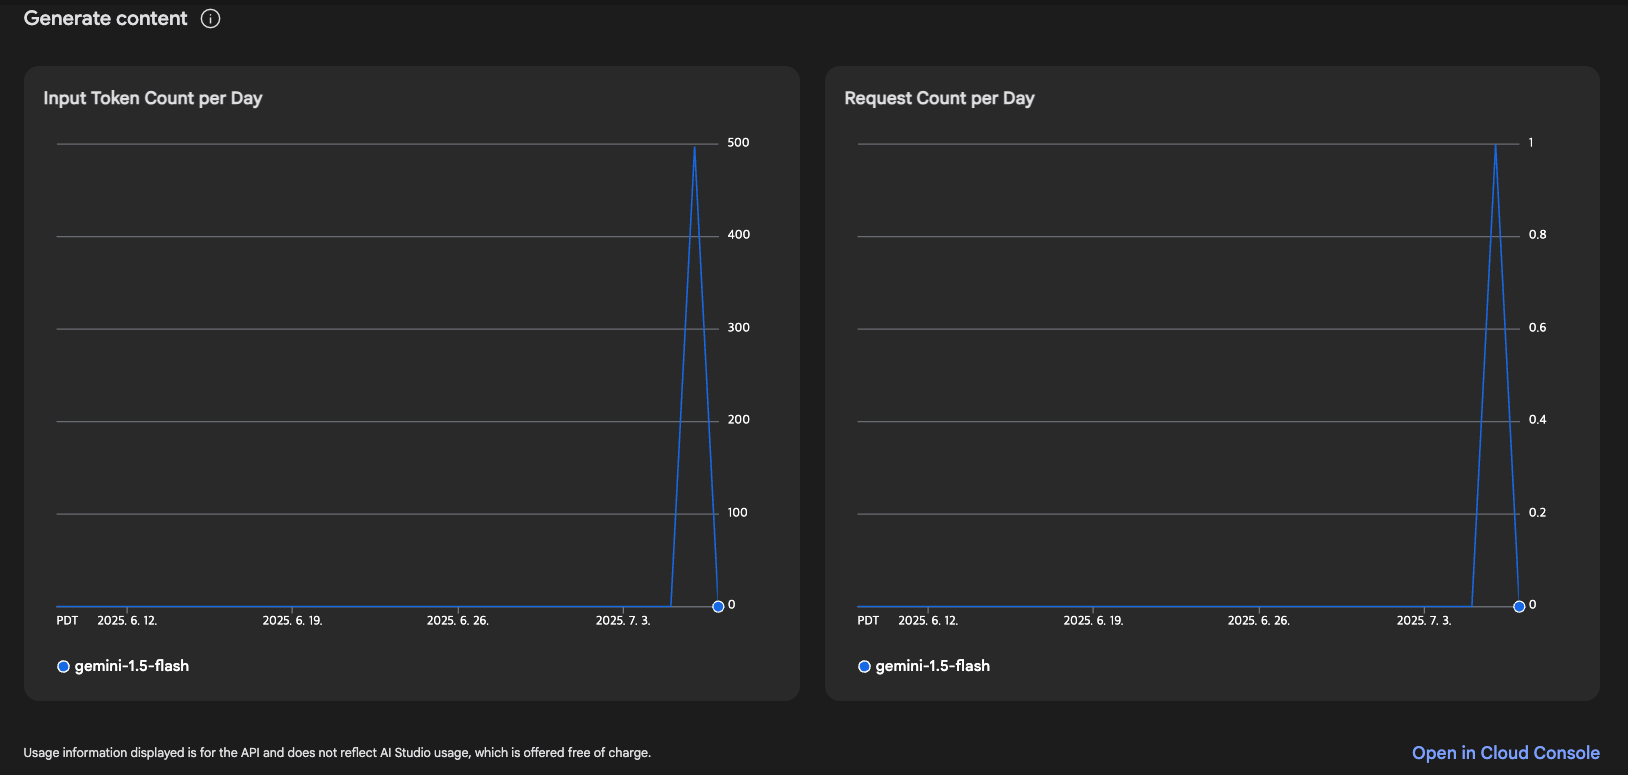Click the 'Input Token Count per Day' title
The height and width of the screenshot is (775, 1628).
click(153, 98)
